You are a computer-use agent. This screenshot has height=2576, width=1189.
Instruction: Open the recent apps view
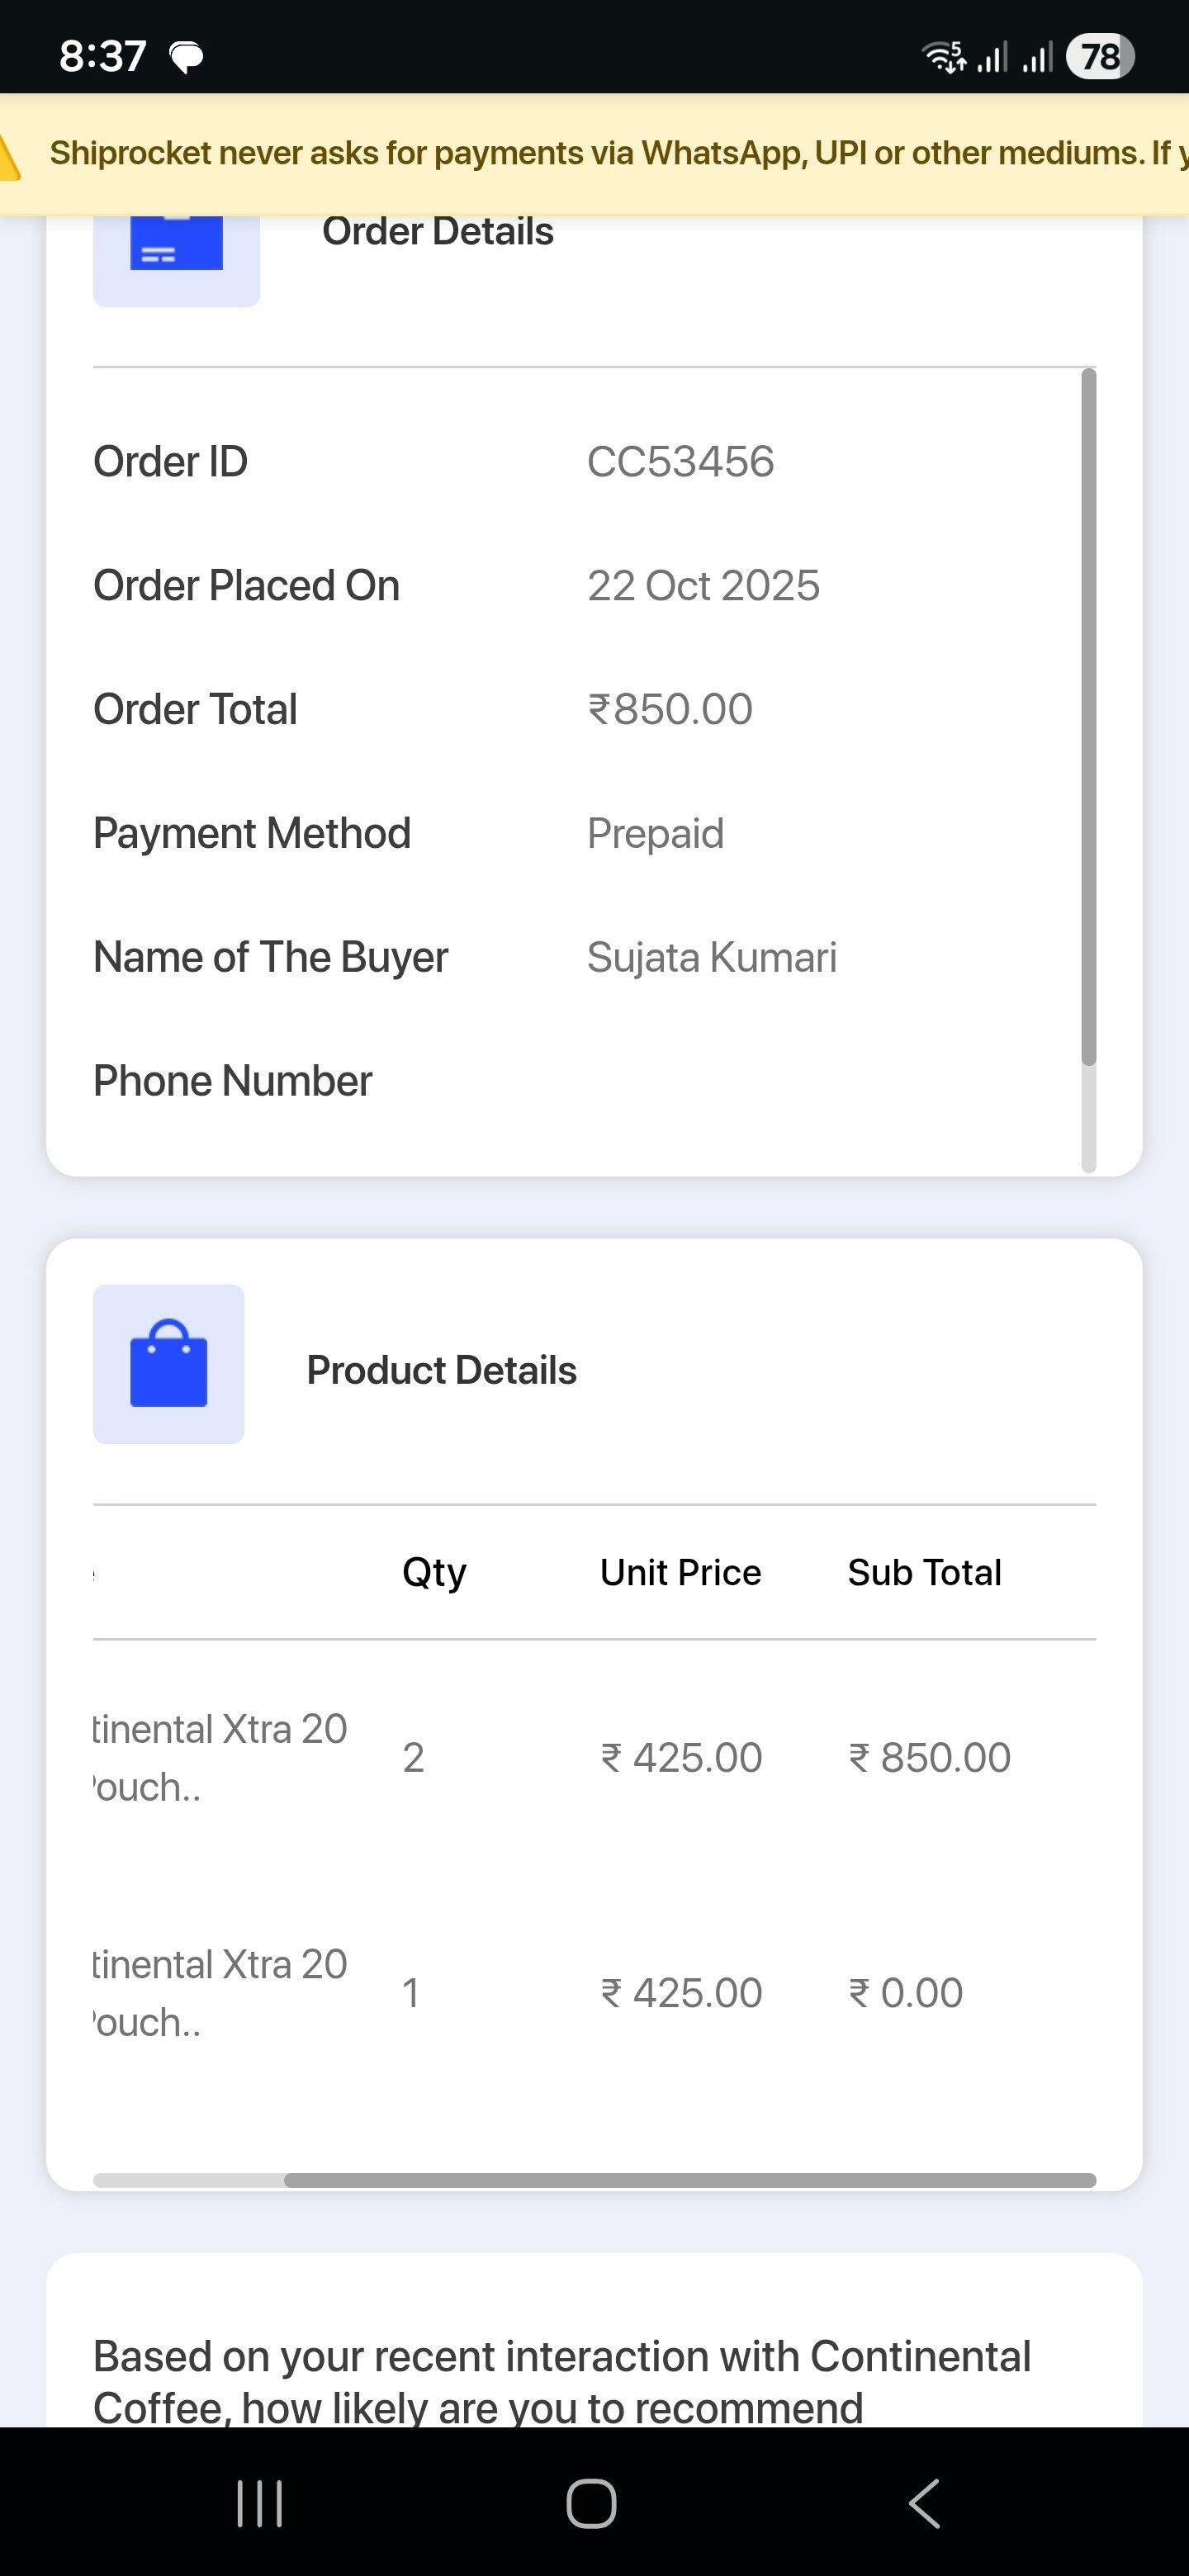(260, 2503)
